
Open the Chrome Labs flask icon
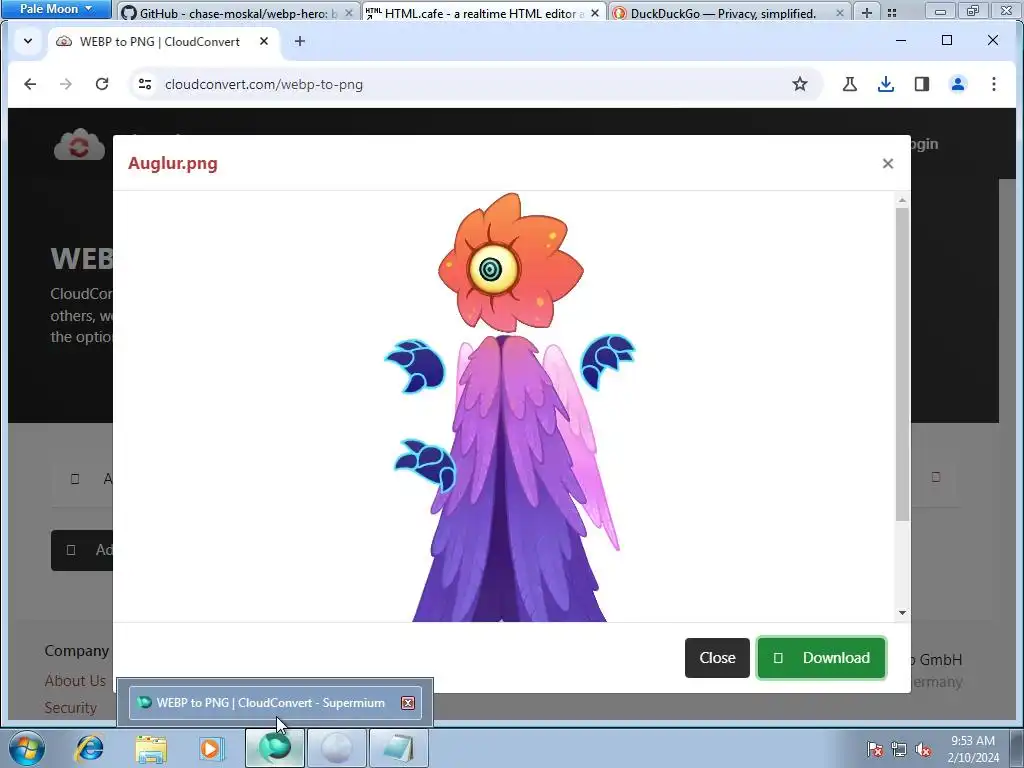[850, 84]
